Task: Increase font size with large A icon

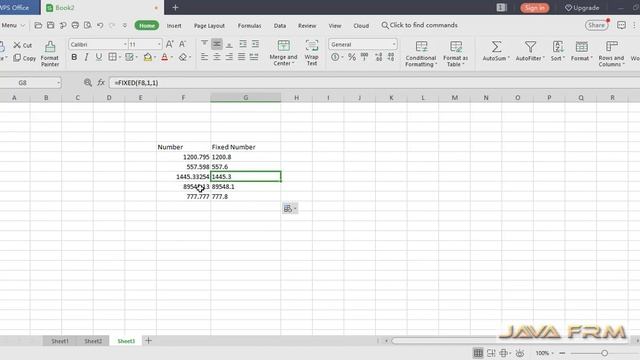Action: pos(170,44)
